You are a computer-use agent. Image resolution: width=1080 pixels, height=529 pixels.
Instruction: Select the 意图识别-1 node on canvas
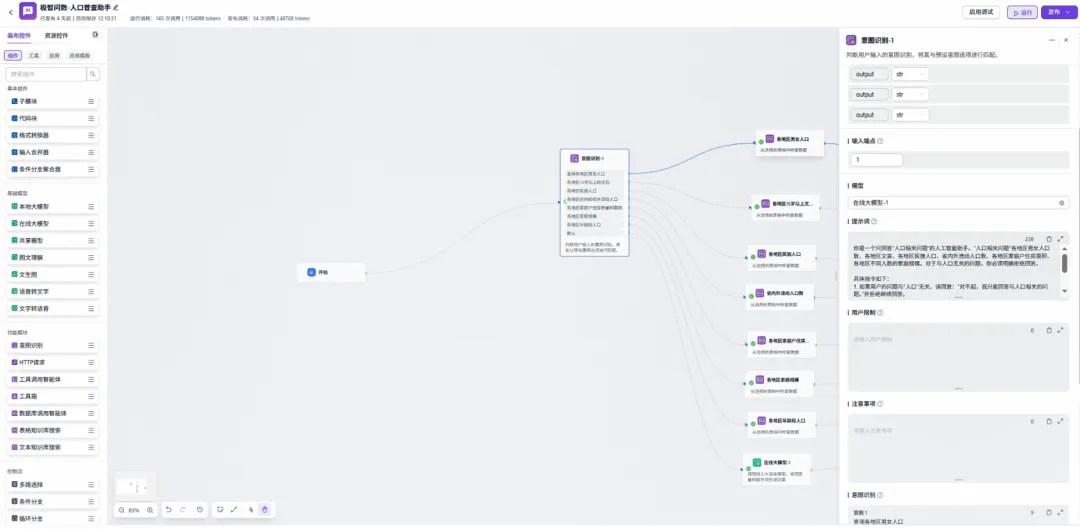[x=594, y=203]
